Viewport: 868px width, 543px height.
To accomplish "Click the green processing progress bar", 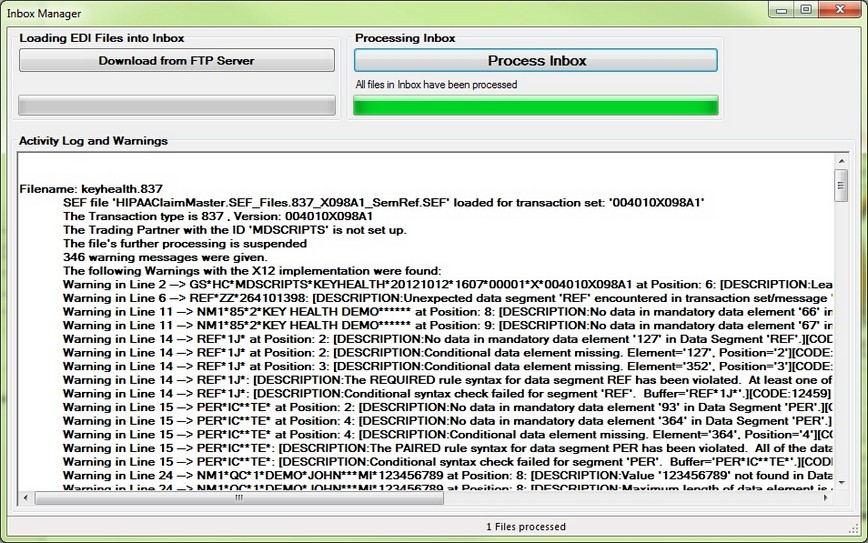I will [x=535, y=105].
